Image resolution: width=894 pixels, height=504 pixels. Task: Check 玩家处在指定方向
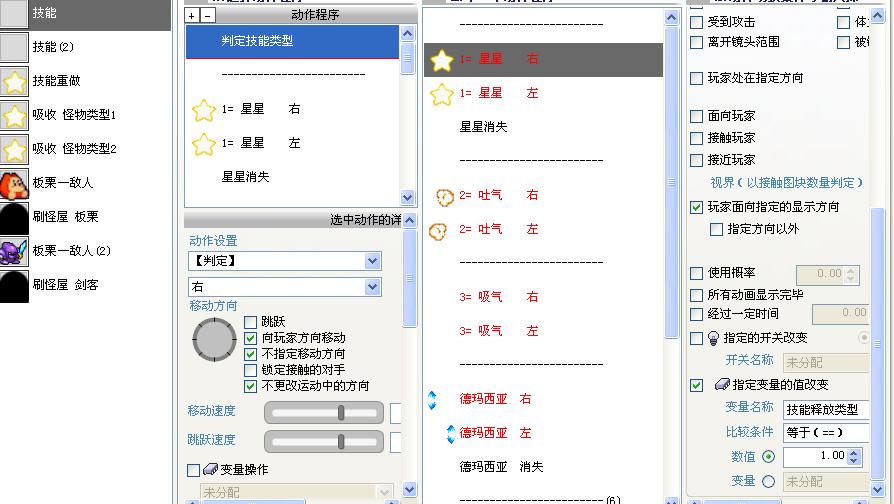[696, 78]
